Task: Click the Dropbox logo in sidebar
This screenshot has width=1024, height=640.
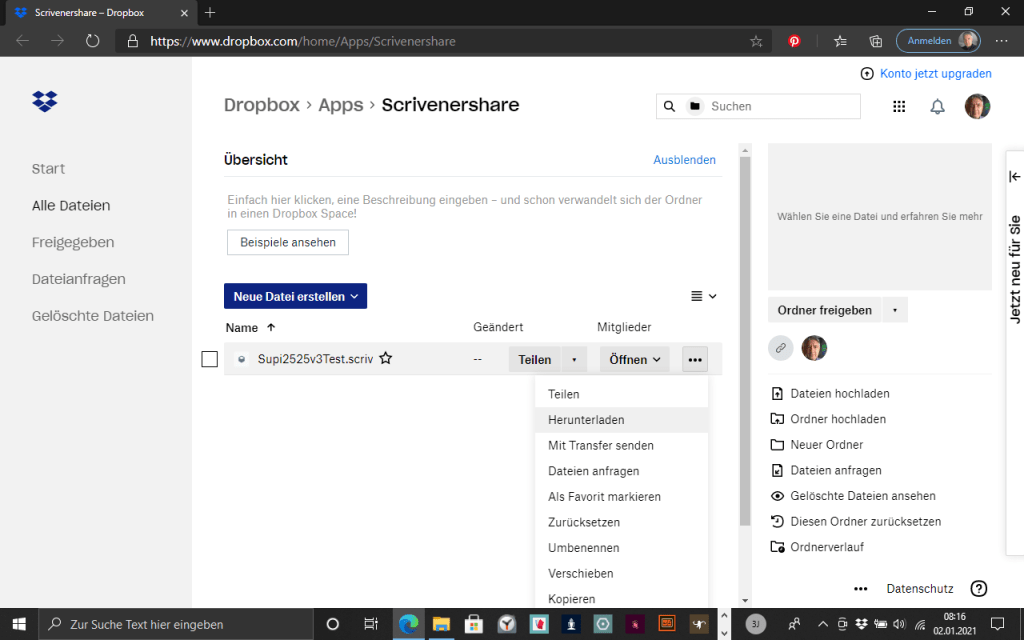Action: (x=45, y=101)
